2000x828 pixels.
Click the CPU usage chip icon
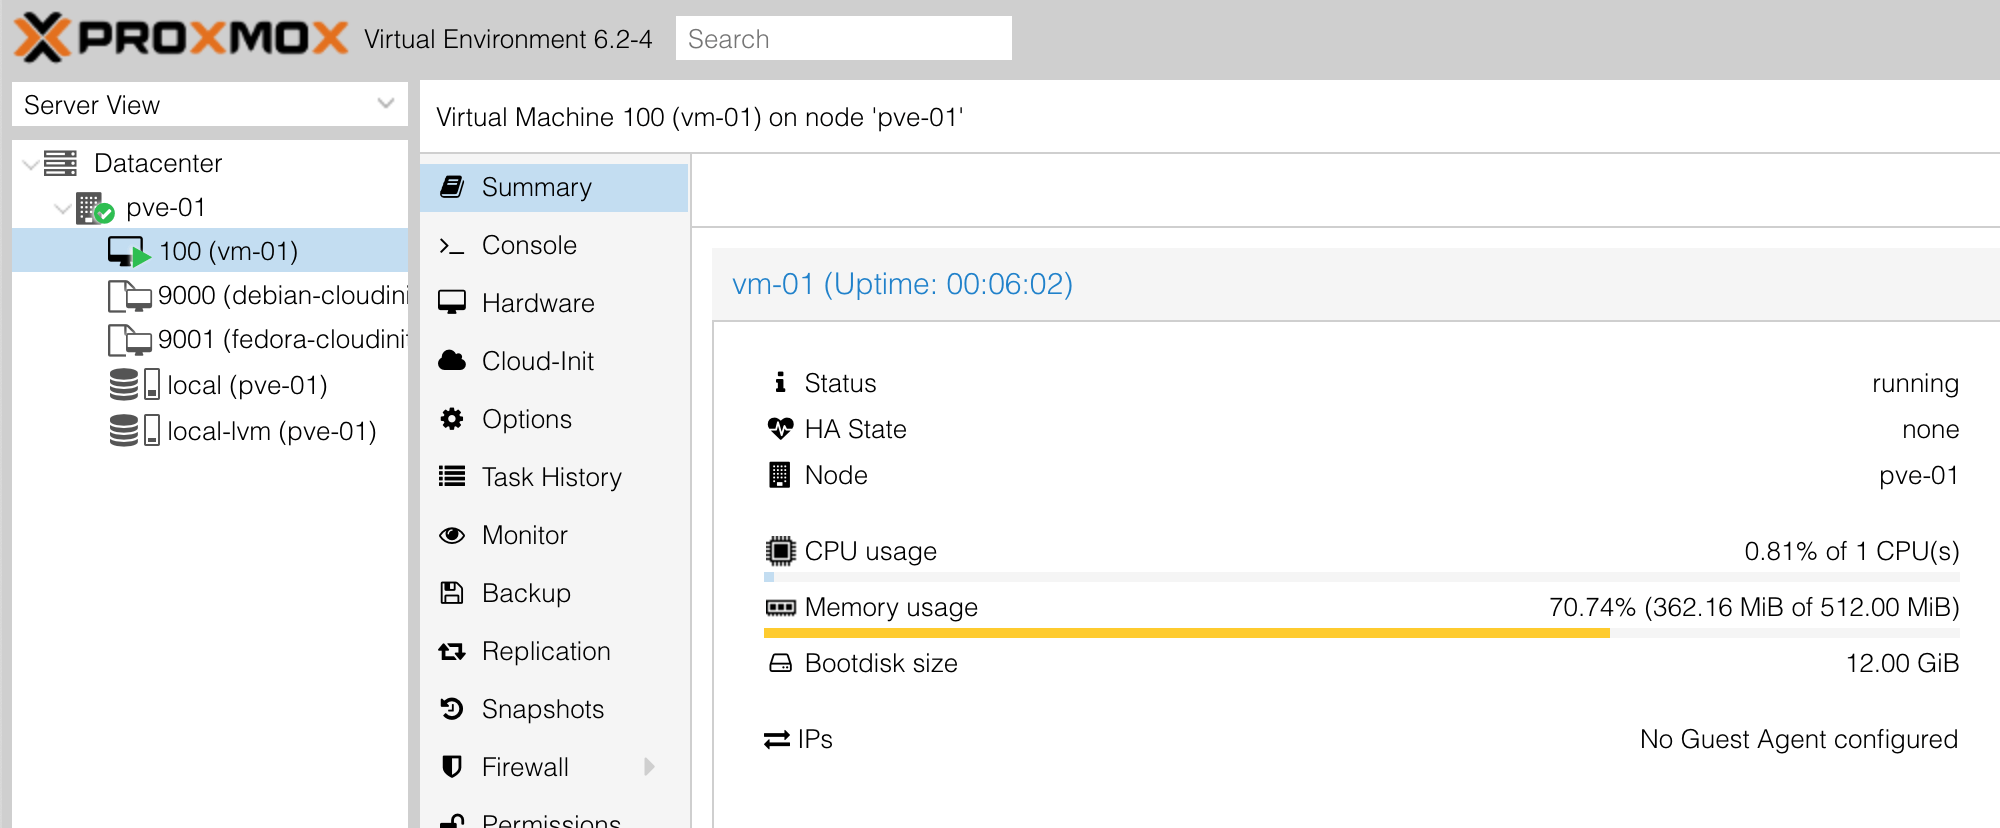(780, 551)
